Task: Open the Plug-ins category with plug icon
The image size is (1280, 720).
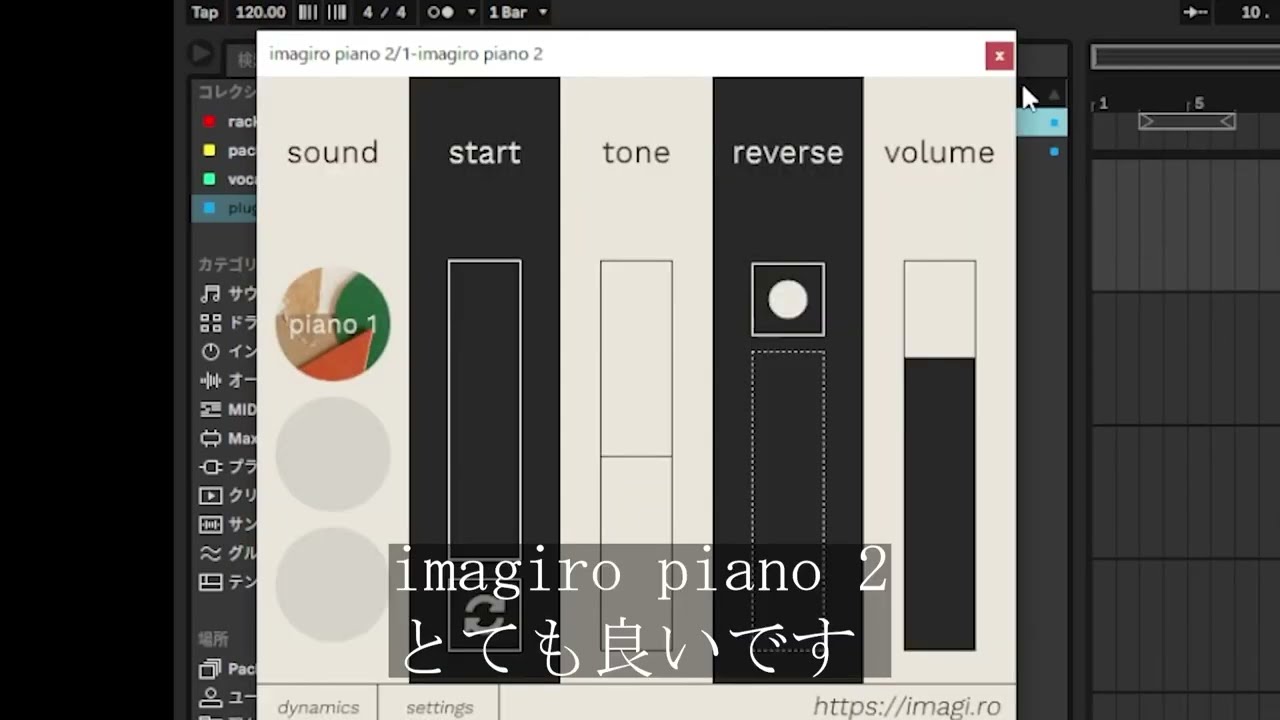Action: (227, 467)
